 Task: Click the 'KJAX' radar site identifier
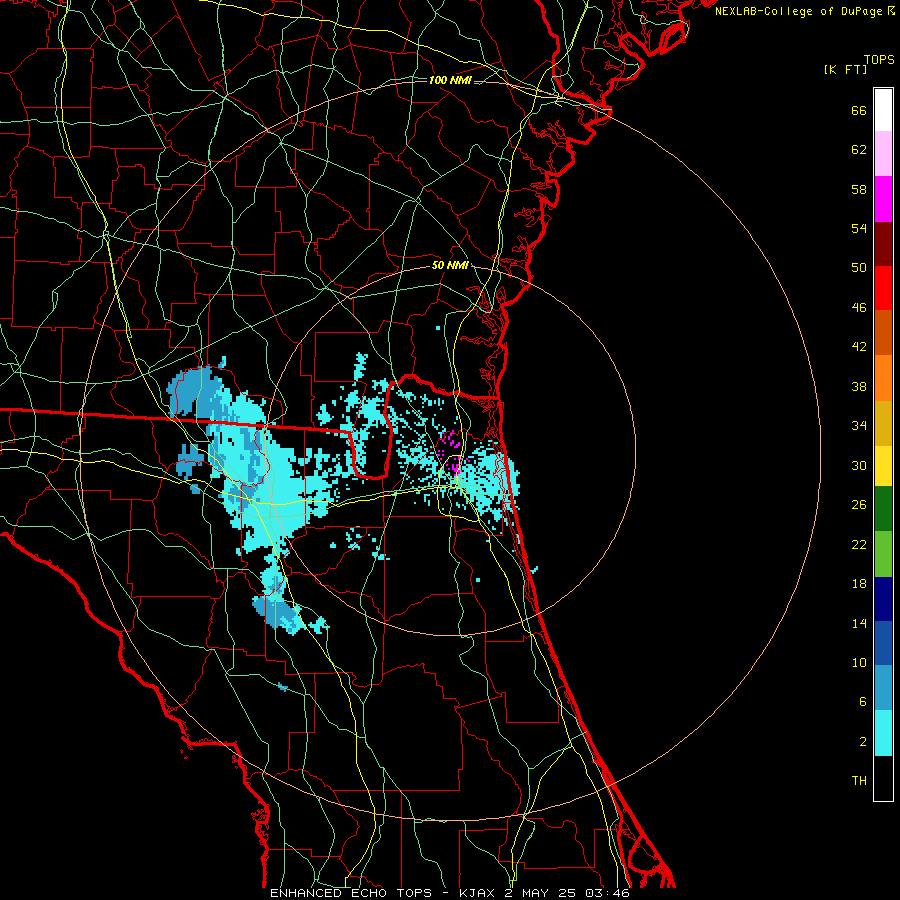(478, 893)
